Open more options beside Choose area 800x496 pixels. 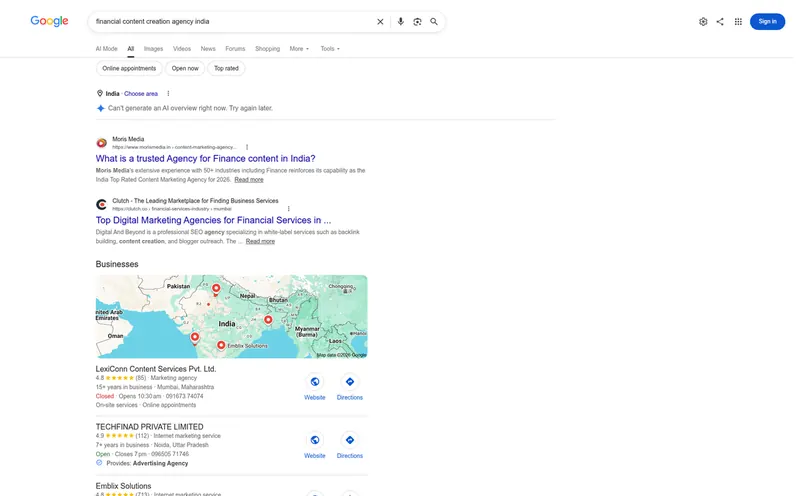168,93
